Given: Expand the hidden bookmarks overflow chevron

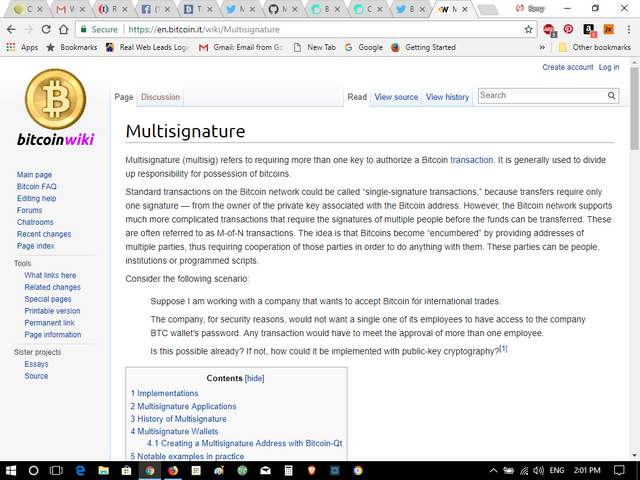Looking at the screenshot, I should pos(542,47).
